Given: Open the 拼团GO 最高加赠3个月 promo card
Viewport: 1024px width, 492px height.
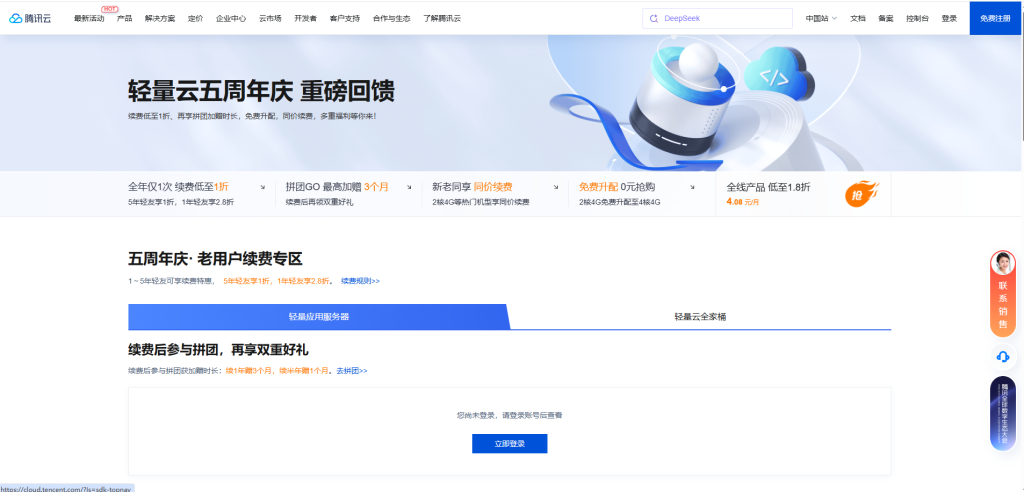Looking at the screenshot, I should pos(348,194).
